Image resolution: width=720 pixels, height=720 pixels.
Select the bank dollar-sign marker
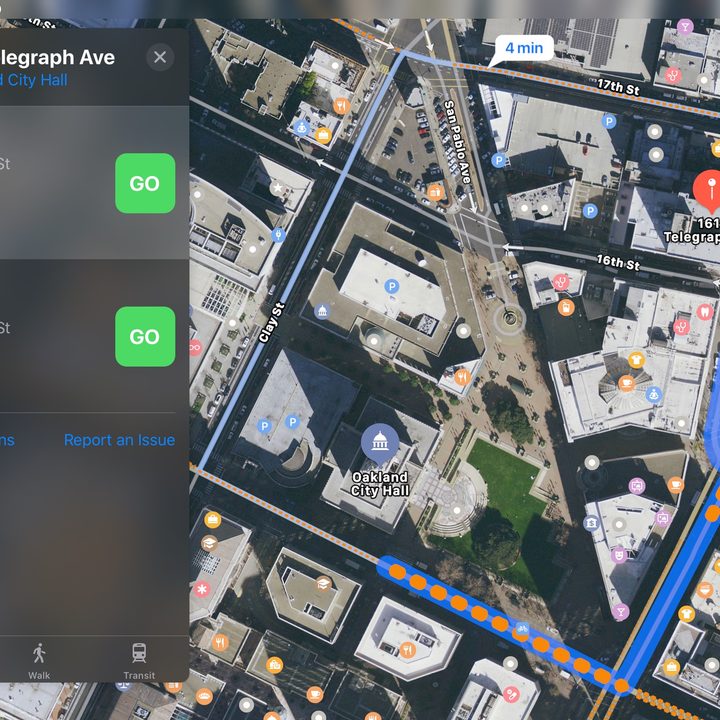tap(591, 523)
